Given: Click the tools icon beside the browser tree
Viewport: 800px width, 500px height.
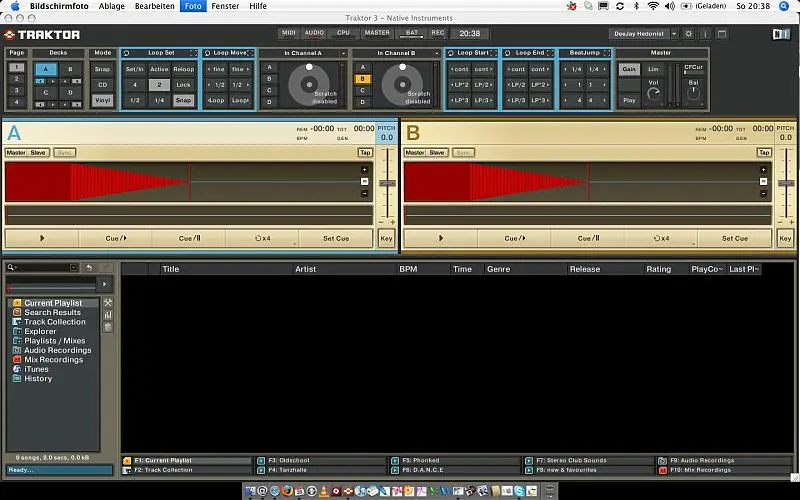Looking at the screenshot, I should pos(108,303).
